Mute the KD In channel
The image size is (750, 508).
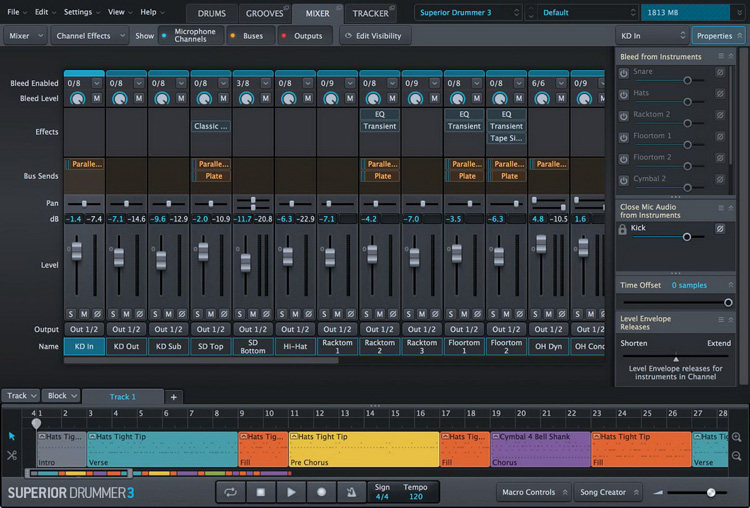pyautogui.click(x=85, y=313)
